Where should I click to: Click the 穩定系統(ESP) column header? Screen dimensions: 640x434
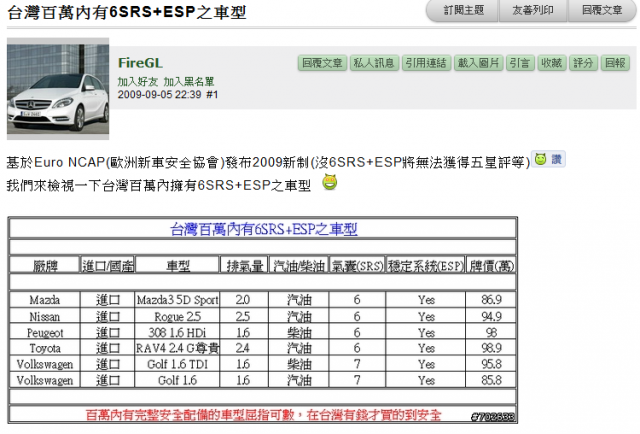click(425, 266)
